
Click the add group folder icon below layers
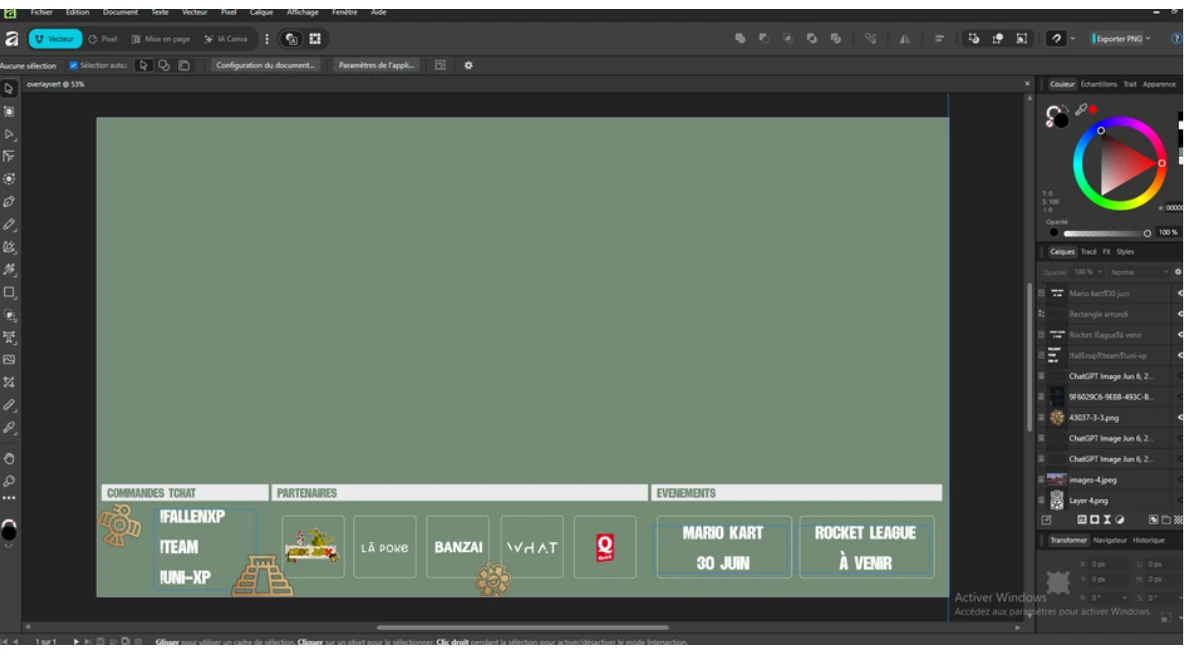click(x=1166, y=520)
